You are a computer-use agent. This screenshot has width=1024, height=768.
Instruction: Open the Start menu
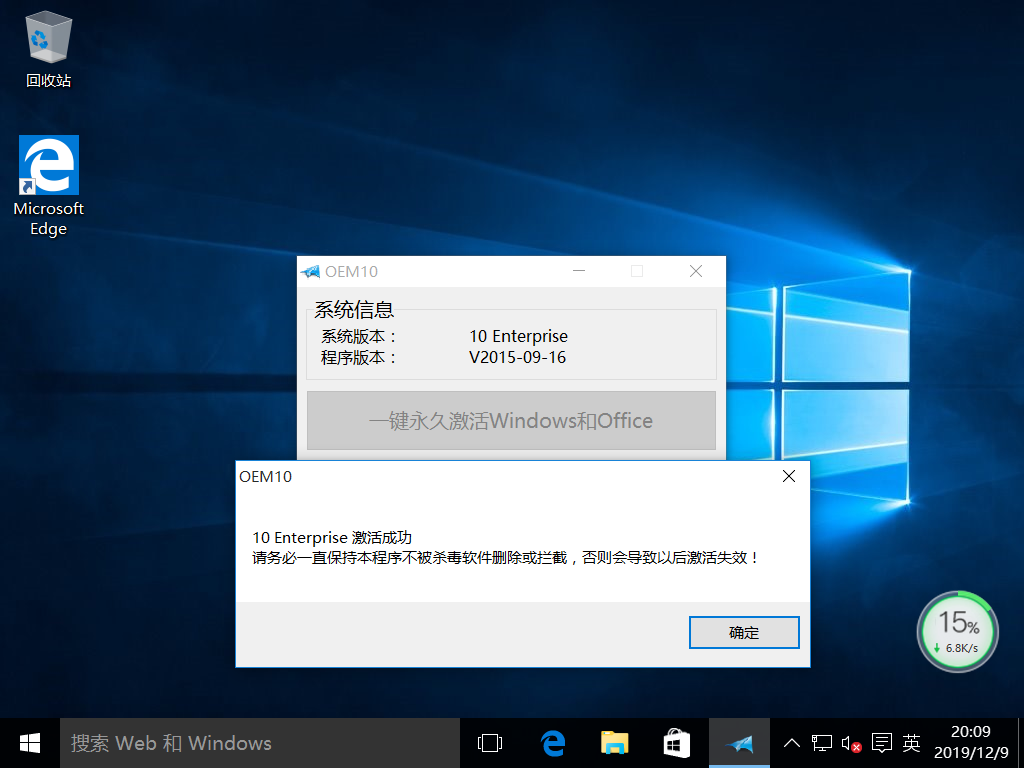click(x=29, y=743)
